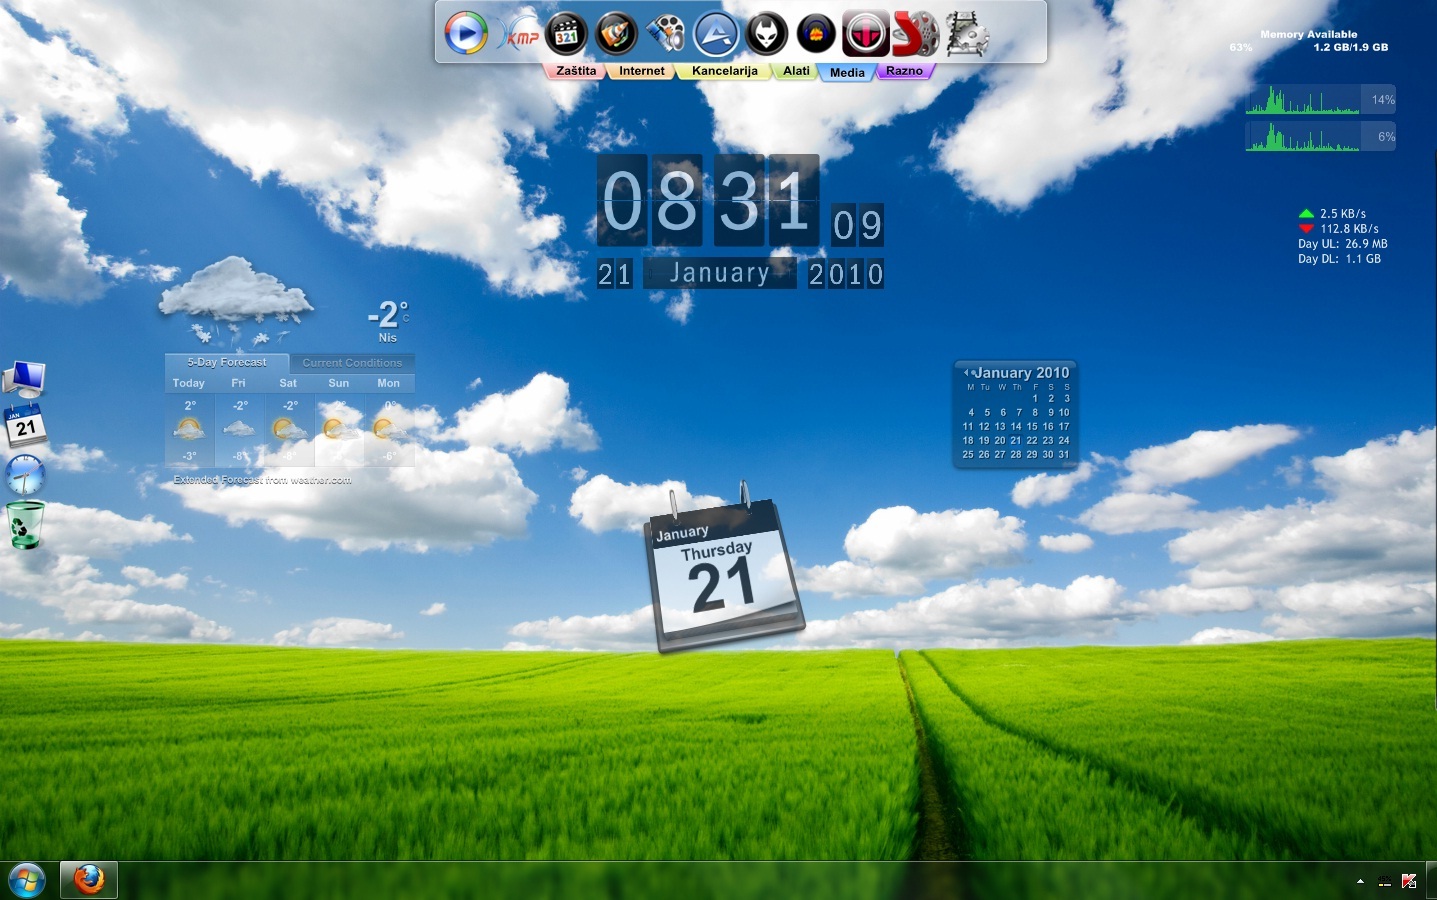Click the flip clock hours digits 08

651,200
